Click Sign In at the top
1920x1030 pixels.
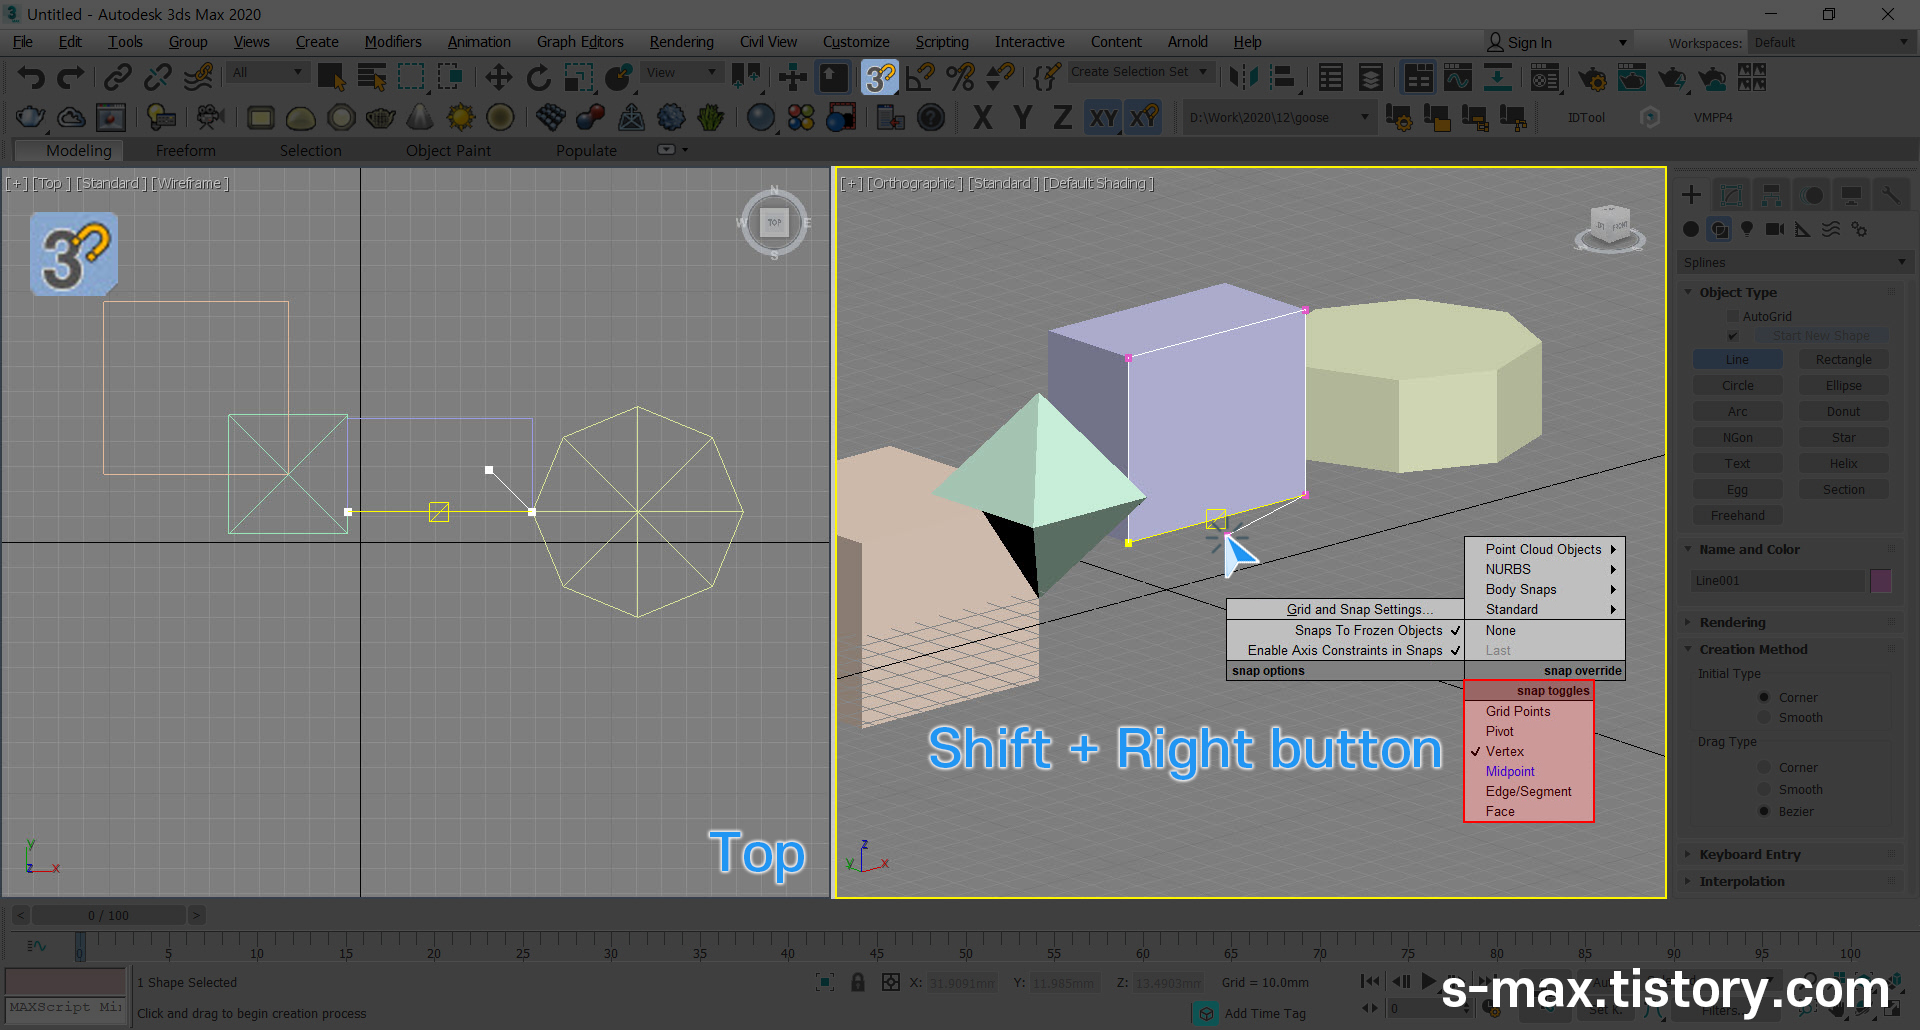click(x=1528, y=42)
